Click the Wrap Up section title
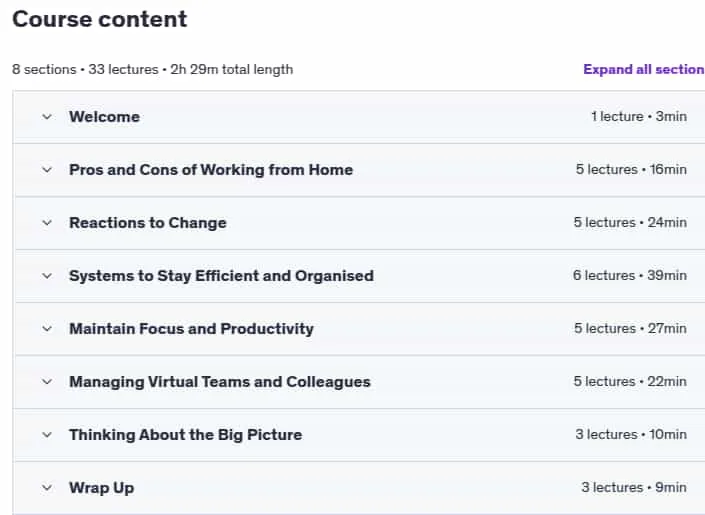The image size is (705, 515). pyautogui.click(x=101, y=488)
